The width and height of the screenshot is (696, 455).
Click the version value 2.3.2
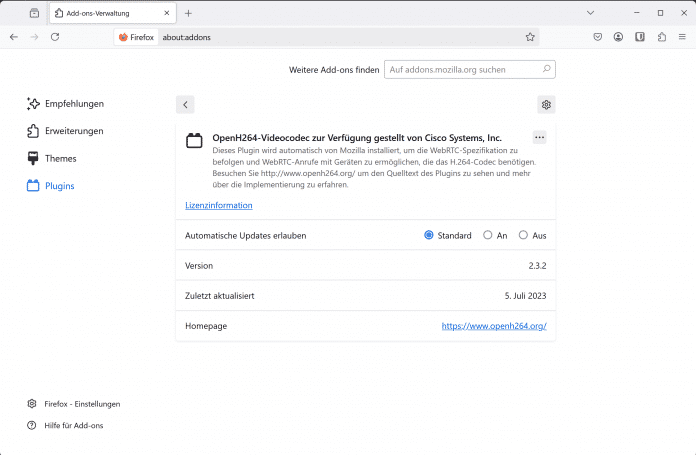(x=537, y=266)
